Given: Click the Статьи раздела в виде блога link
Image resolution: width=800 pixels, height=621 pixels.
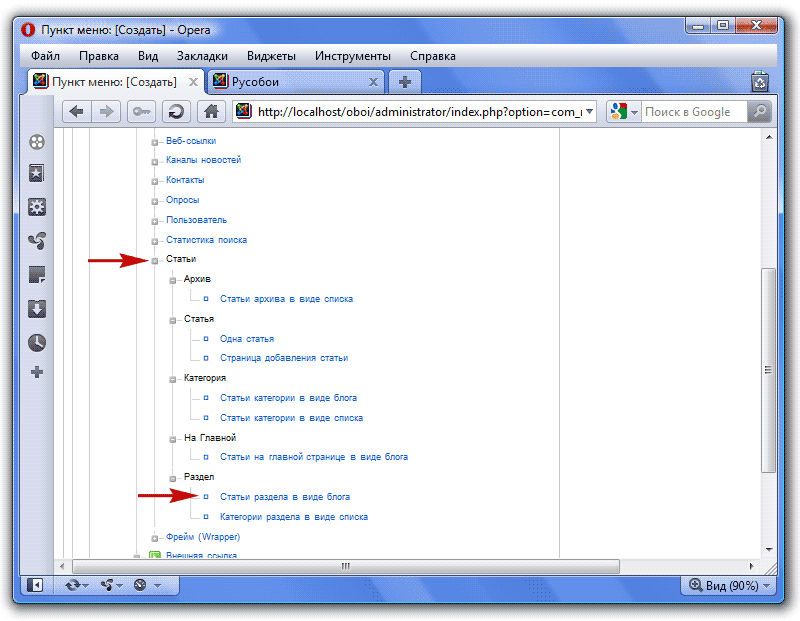Looking at the screenshot, I should pos(284,497).
